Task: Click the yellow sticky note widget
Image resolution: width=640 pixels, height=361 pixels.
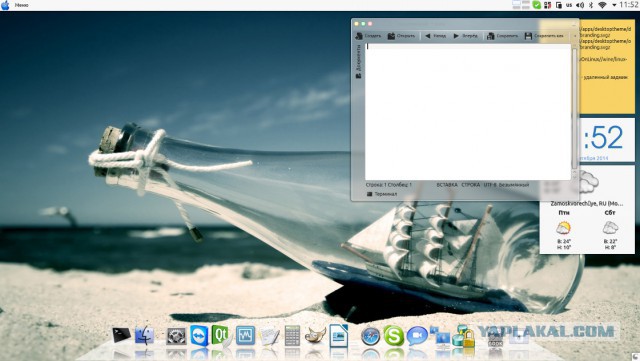Action: point(607,66)
